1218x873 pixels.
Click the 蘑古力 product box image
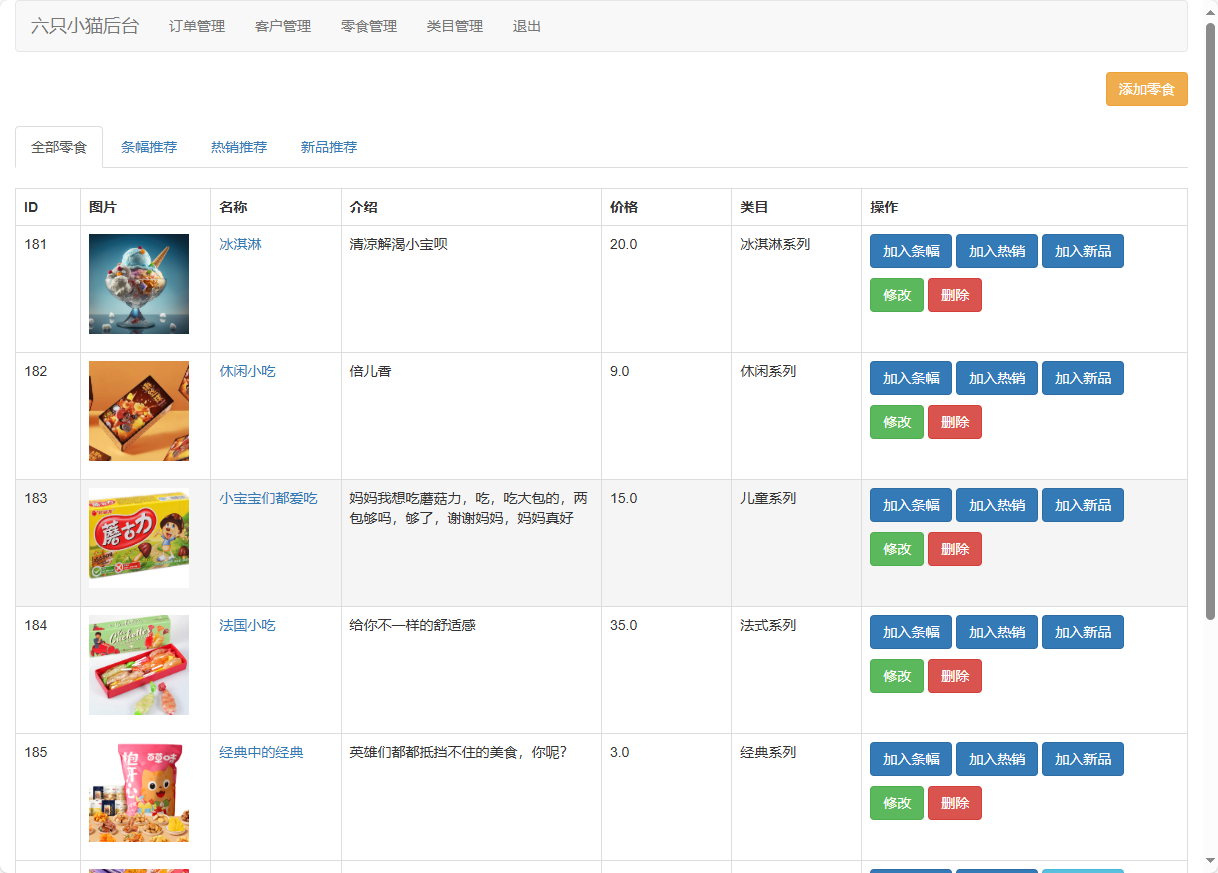click(139, 538)
